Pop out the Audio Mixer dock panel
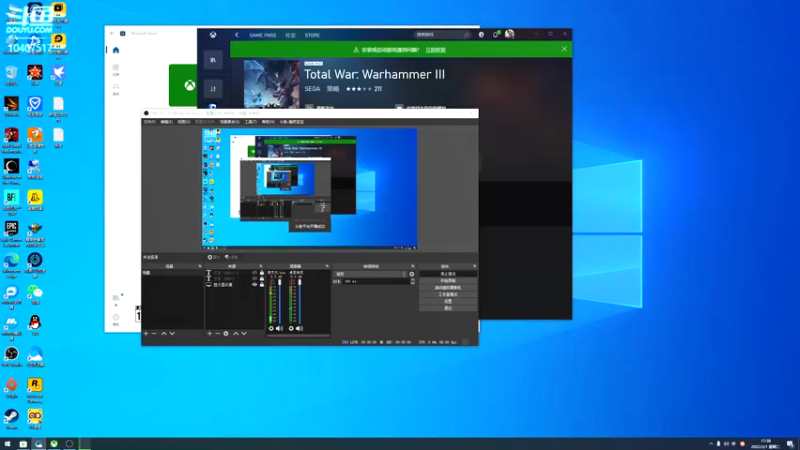 (x=327, y=266)
